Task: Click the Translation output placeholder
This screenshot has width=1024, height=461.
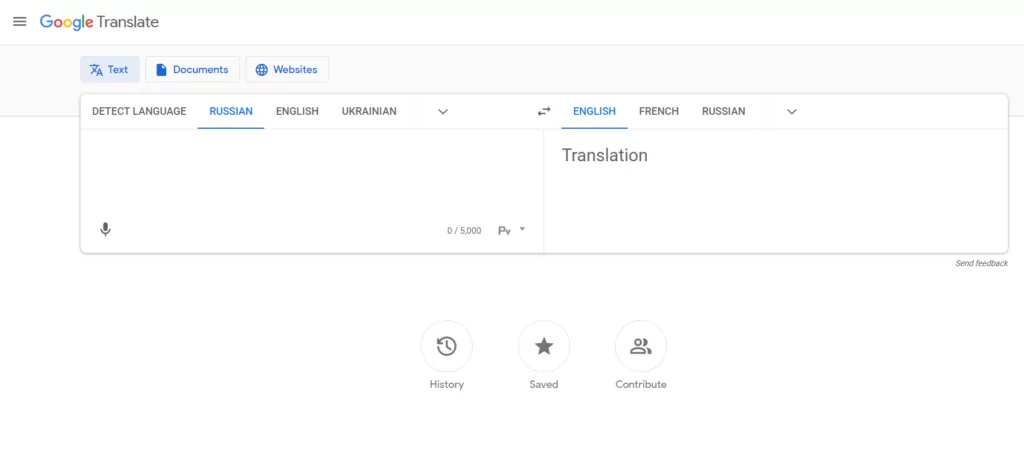Action: pyautogui.click(x=605, y=155)
